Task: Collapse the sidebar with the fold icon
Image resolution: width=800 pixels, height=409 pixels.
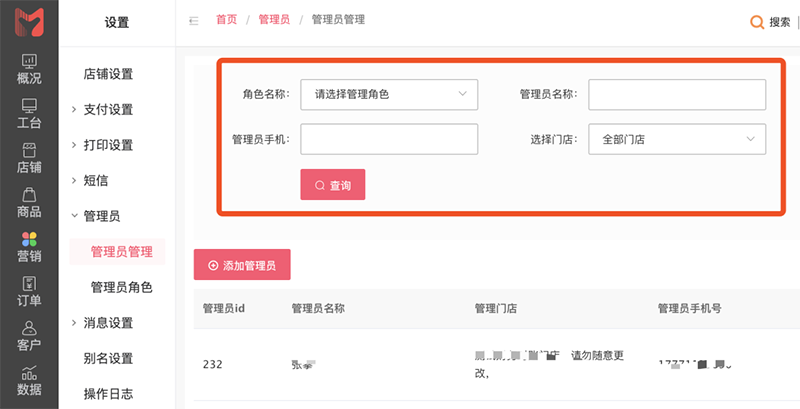Action: (x=193, y=20)
